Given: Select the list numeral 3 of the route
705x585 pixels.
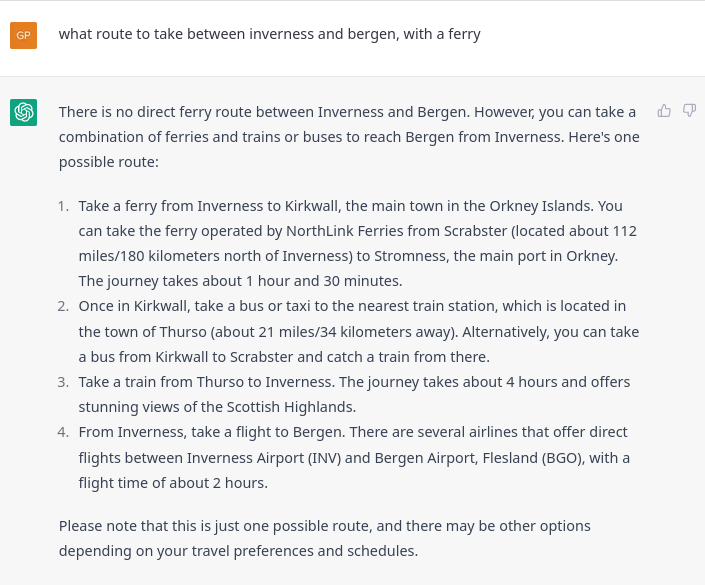Looking at the screenshot, I should pos(63,382).
